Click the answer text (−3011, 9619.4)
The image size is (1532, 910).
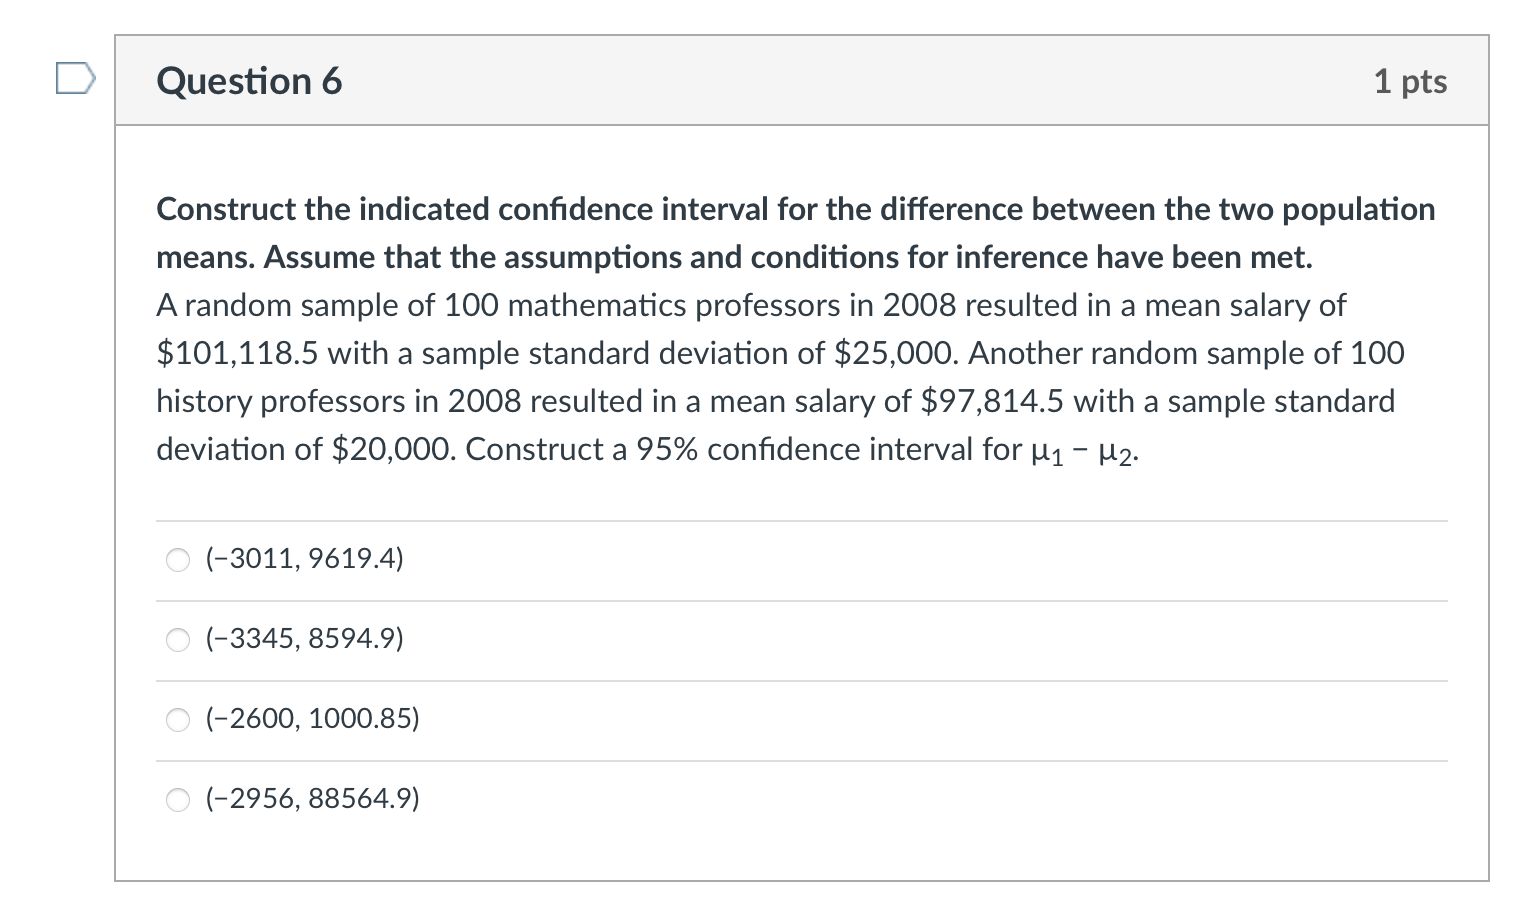pyautogui.click(x=303, y=560)
